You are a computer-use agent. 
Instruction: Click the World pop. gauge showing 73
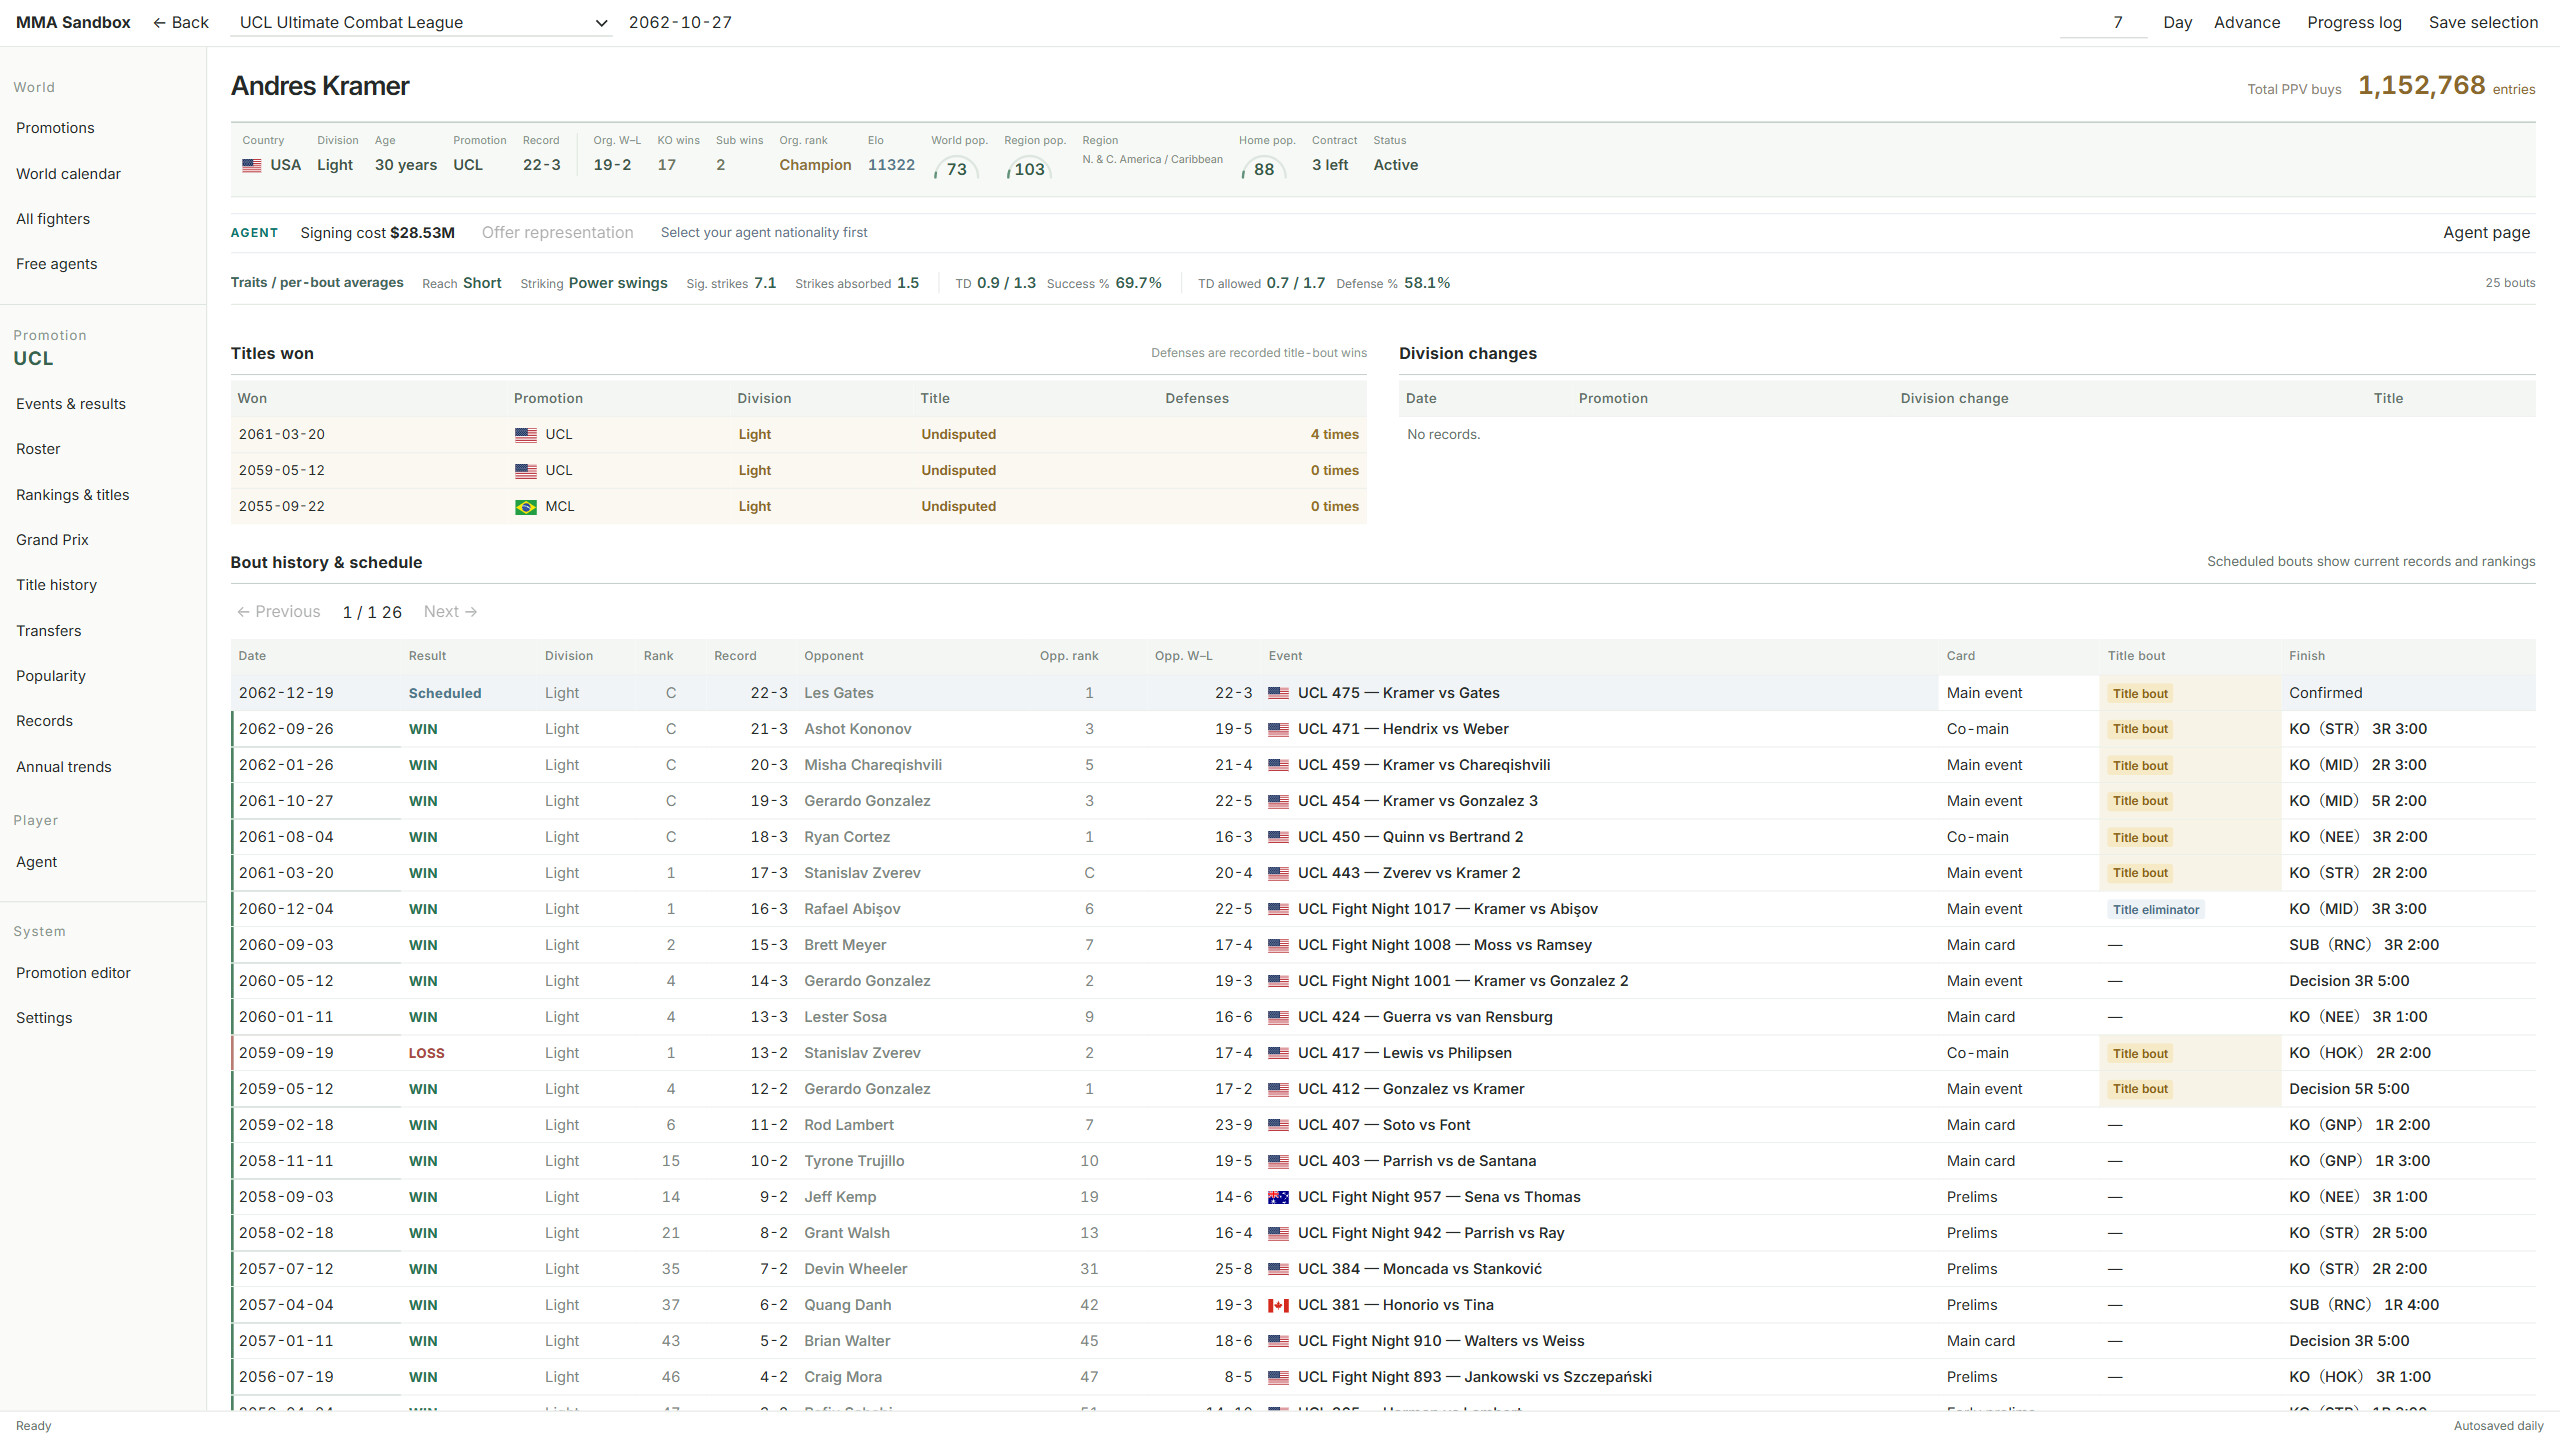955,169
